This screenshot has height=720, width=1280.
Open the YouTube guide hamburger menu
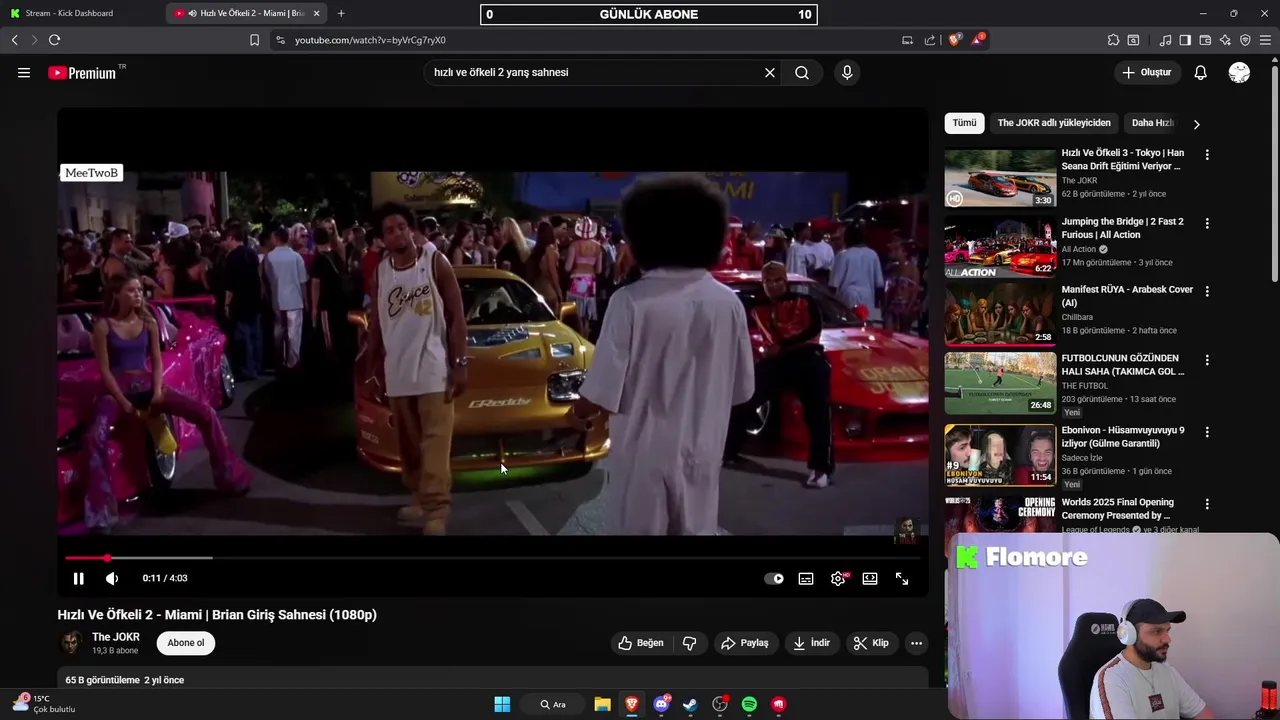(x=24, y=72)
